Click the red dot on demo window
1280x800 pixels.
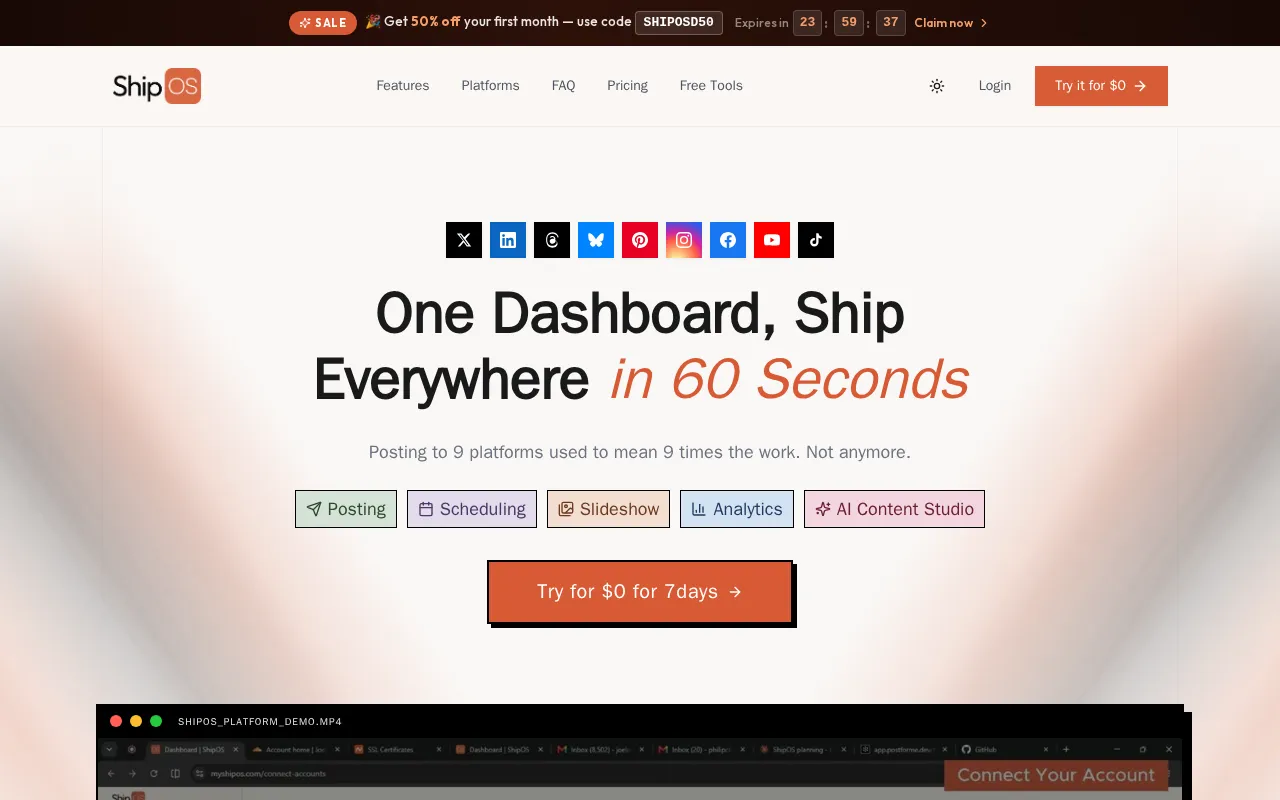[116, 721]
